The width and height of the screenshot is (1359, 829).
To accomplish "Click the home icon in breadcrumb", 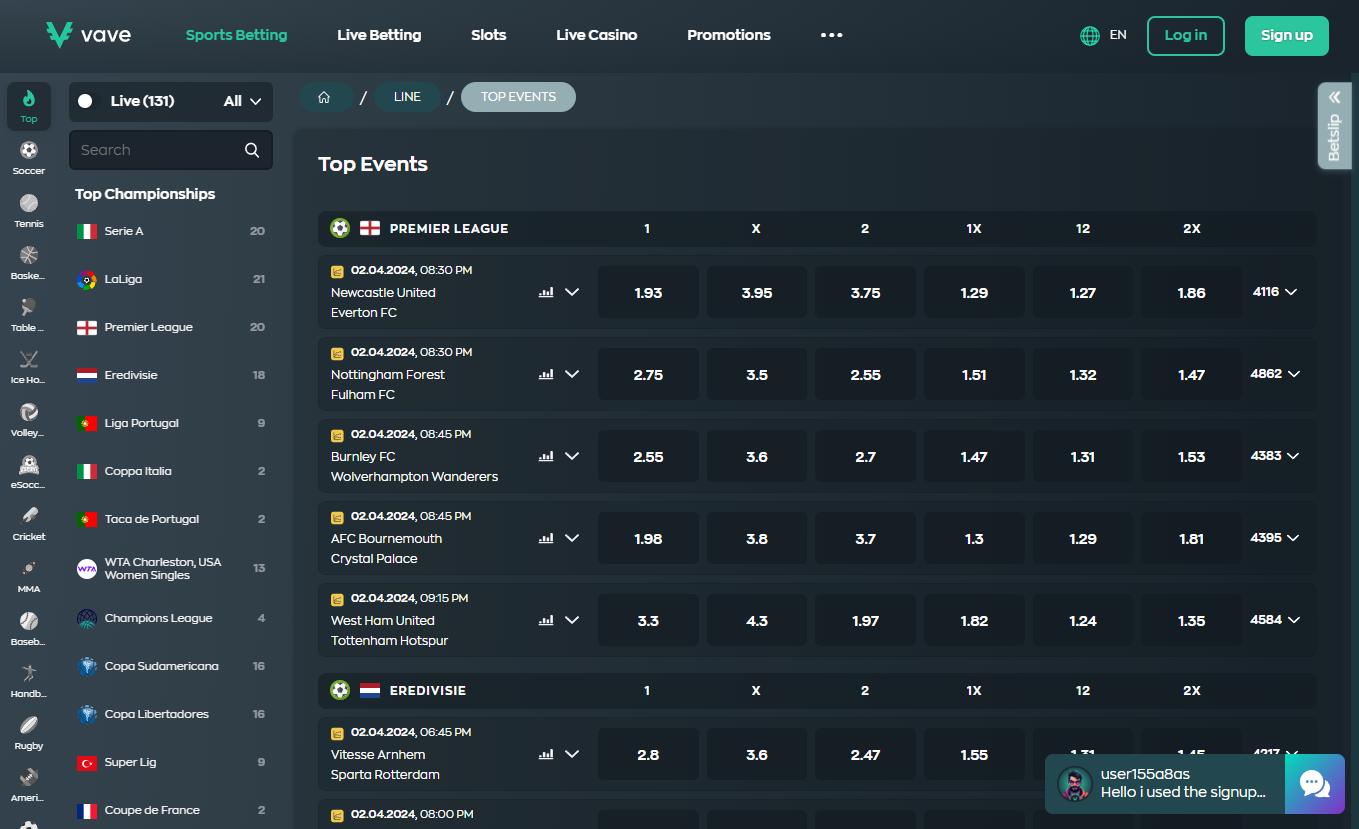I will coord(324,97).
